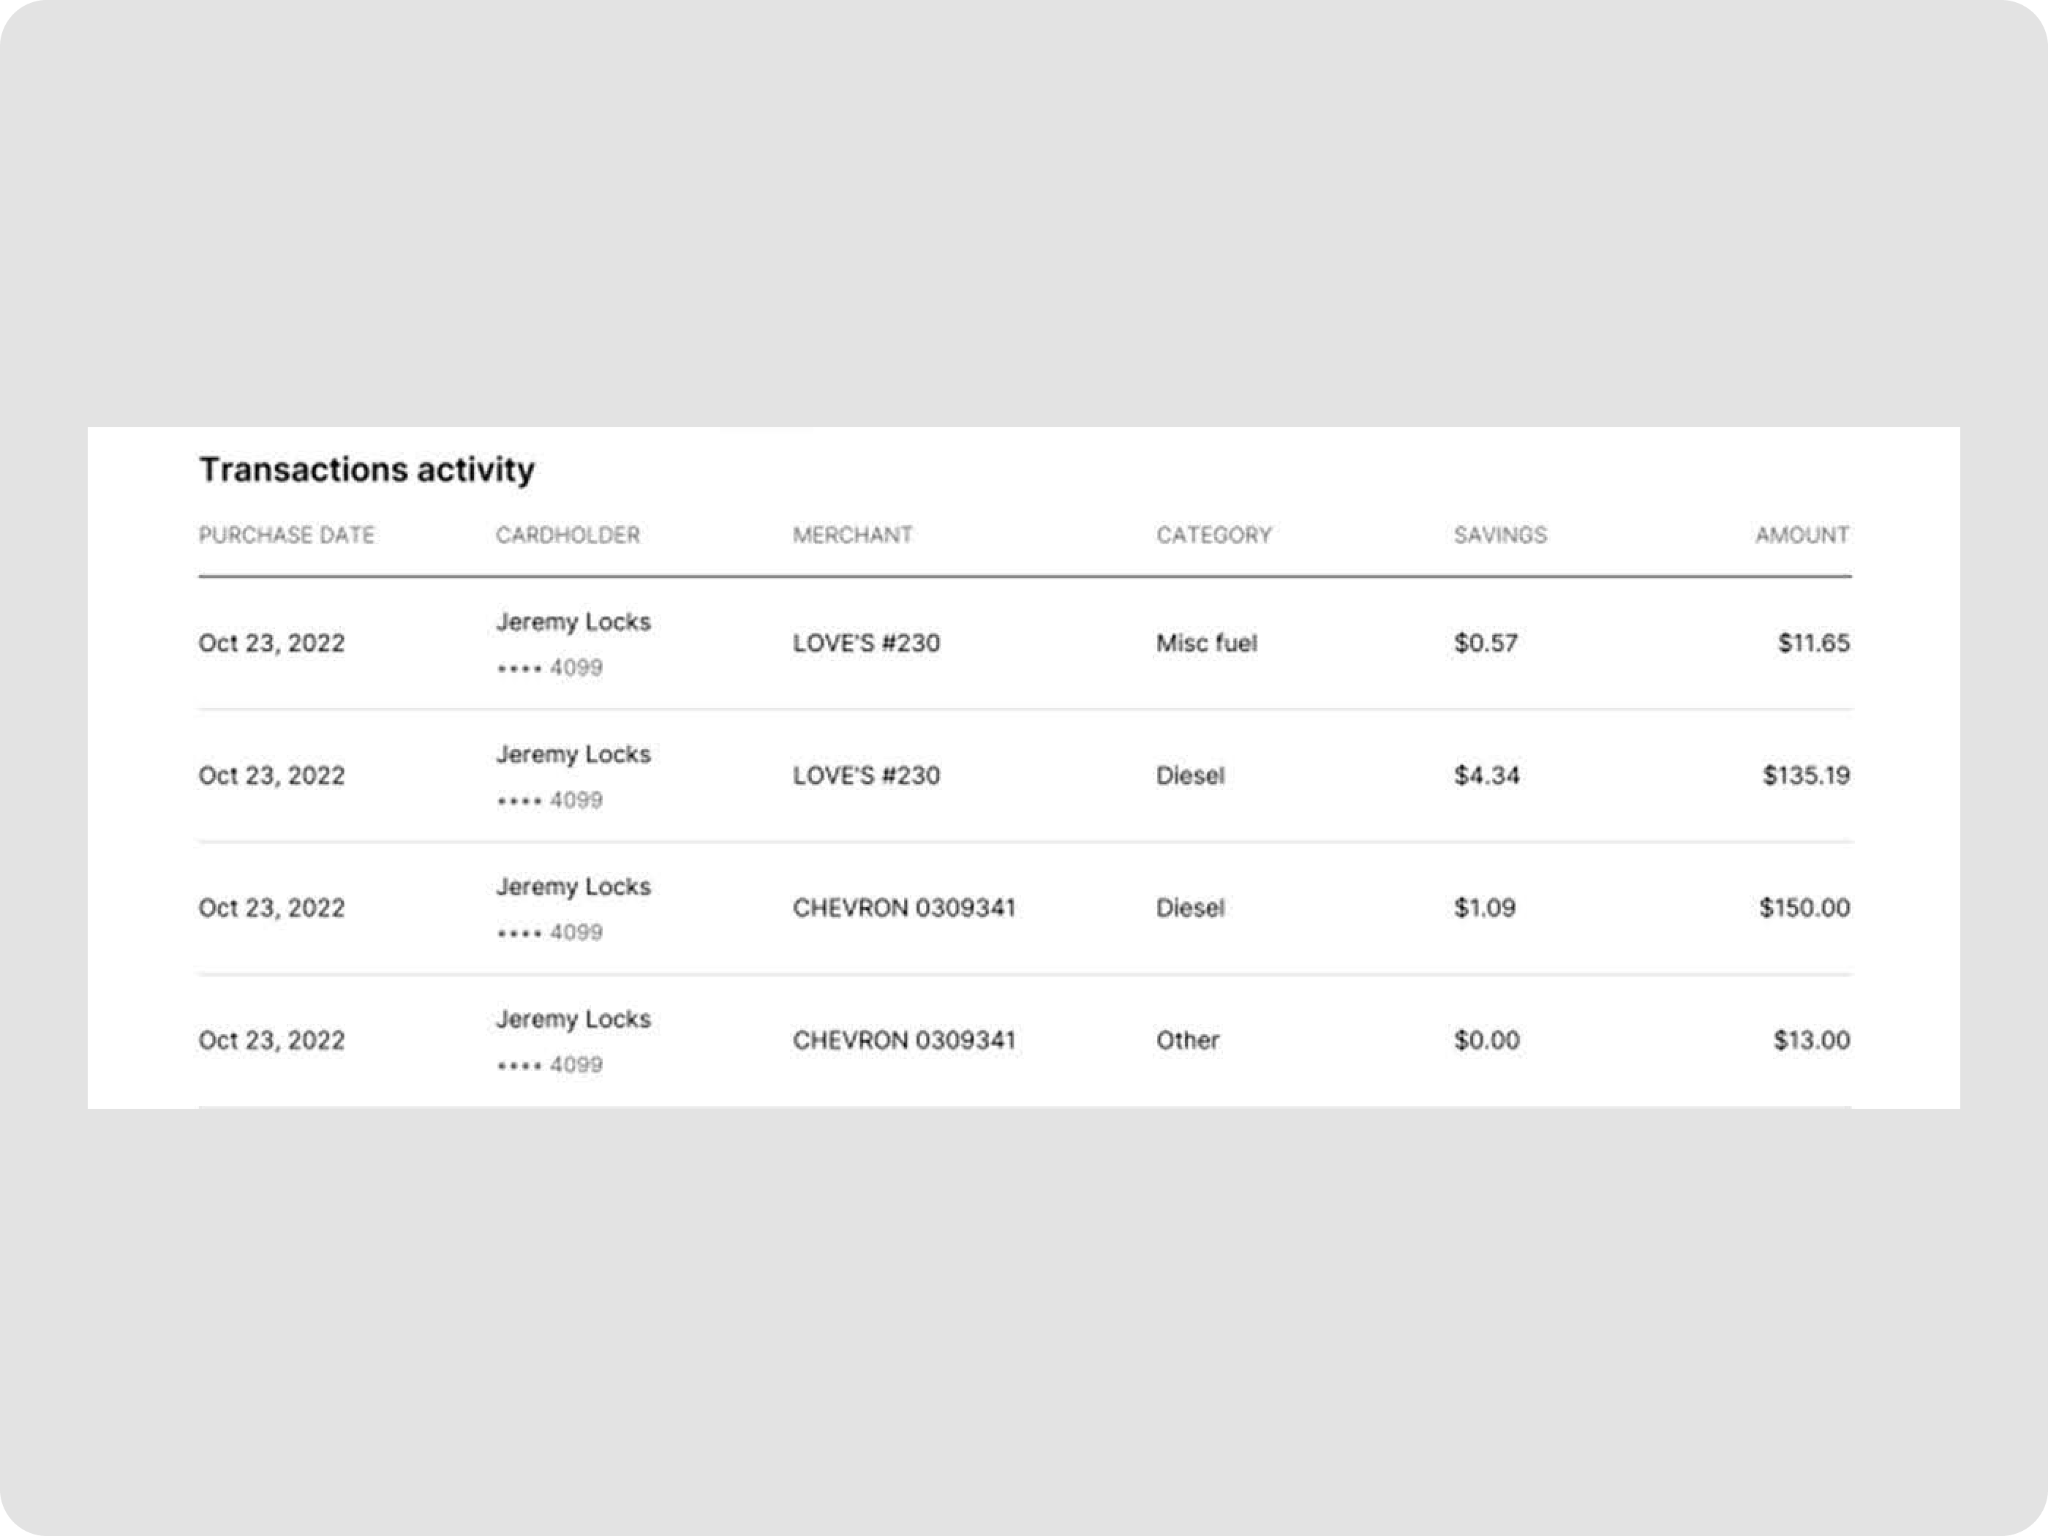Click the $1.09 savings value

tap(1484, 908)
